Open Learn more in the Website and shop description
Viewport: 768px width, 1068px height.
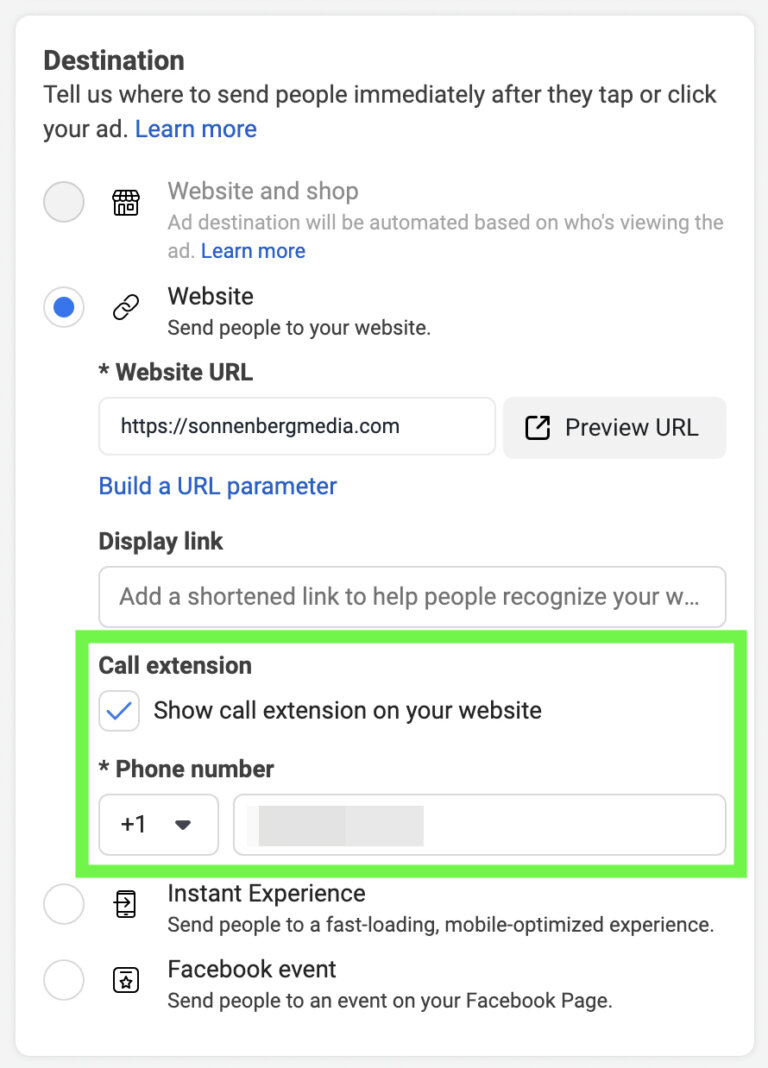pyautogui.click(x=253, y=251)
